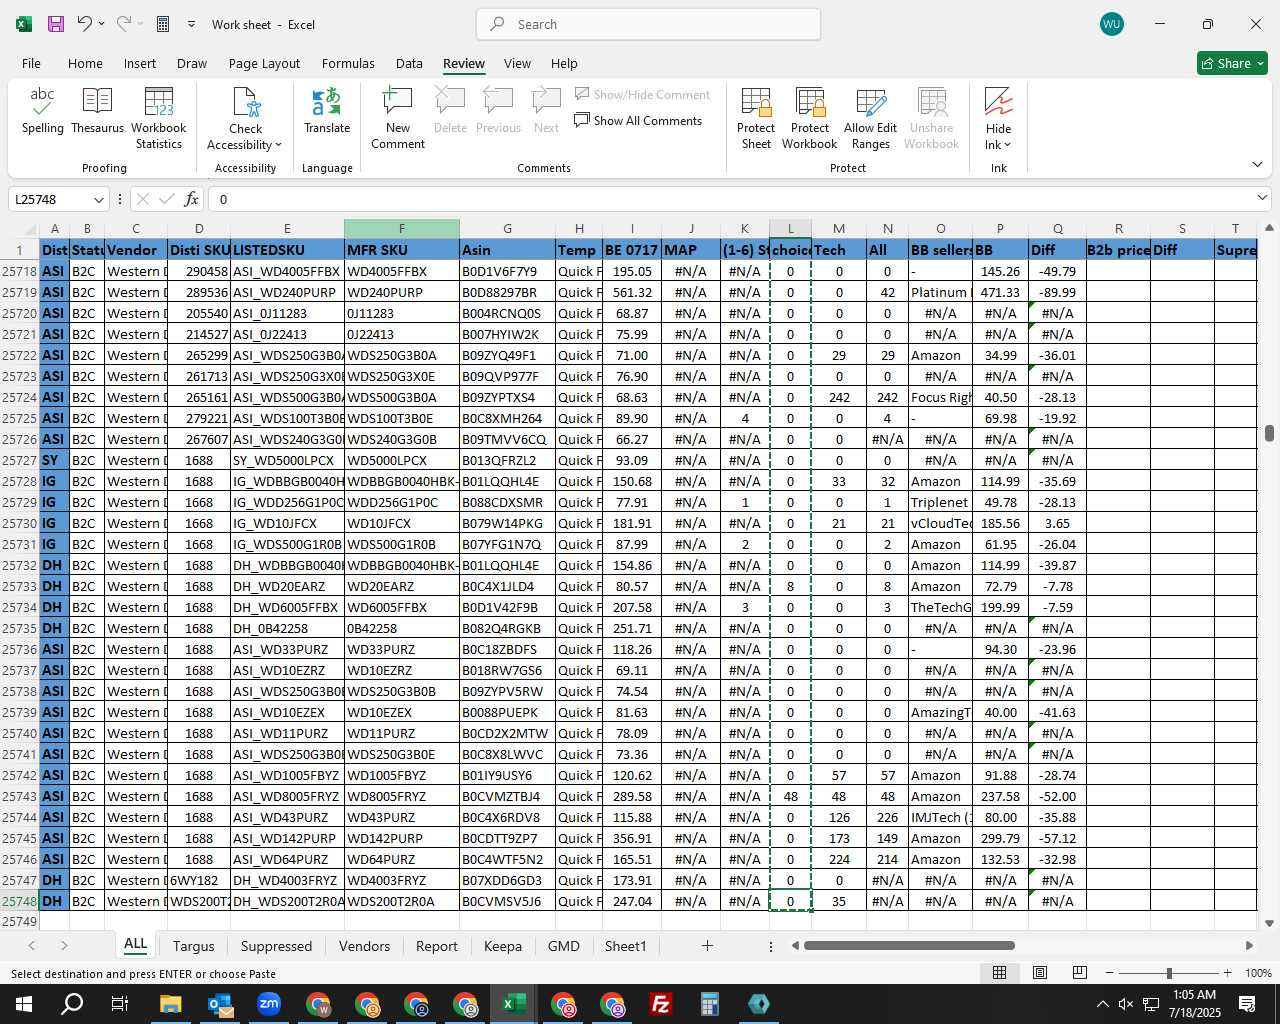Click the cell containing WD4003FRYZ
Image resolution: width=1280 pixels, height=1024 pixels.
[x=401, y=881]
